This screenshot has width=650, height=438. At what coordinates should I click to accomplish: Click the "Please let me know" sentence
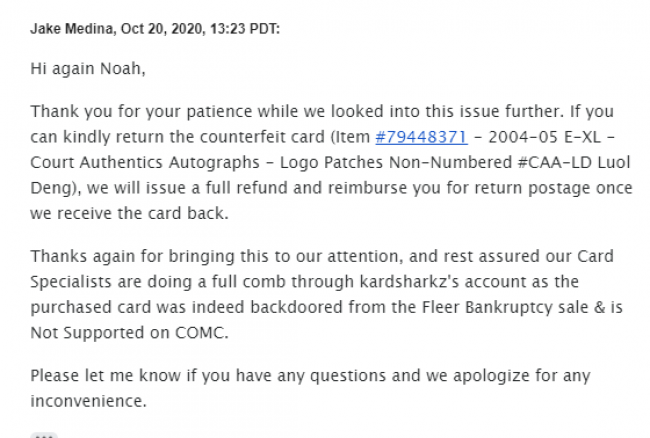tap(100, 375)
